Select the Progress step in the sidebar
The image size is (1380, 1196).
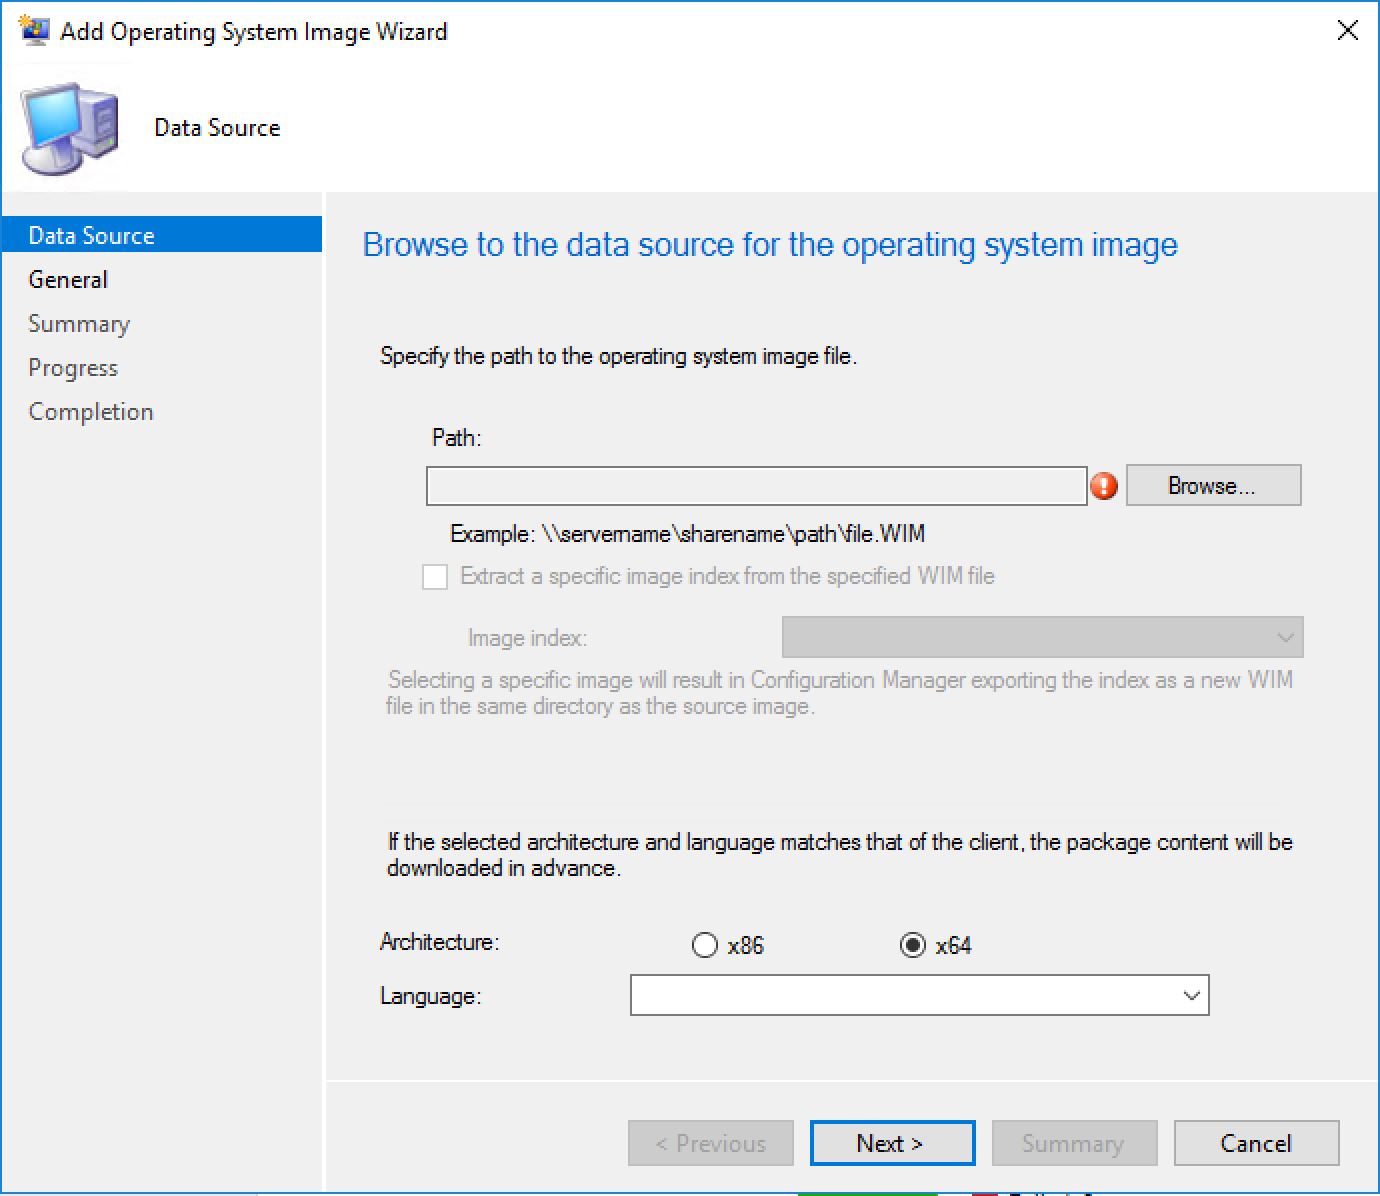point(72,367)
